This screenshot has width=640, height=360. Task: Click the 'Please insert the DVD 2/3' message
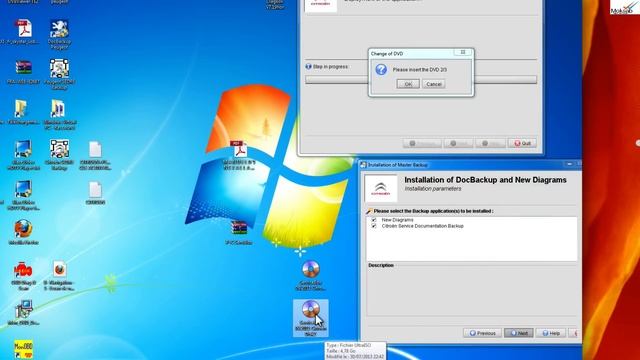coord(420,70)
